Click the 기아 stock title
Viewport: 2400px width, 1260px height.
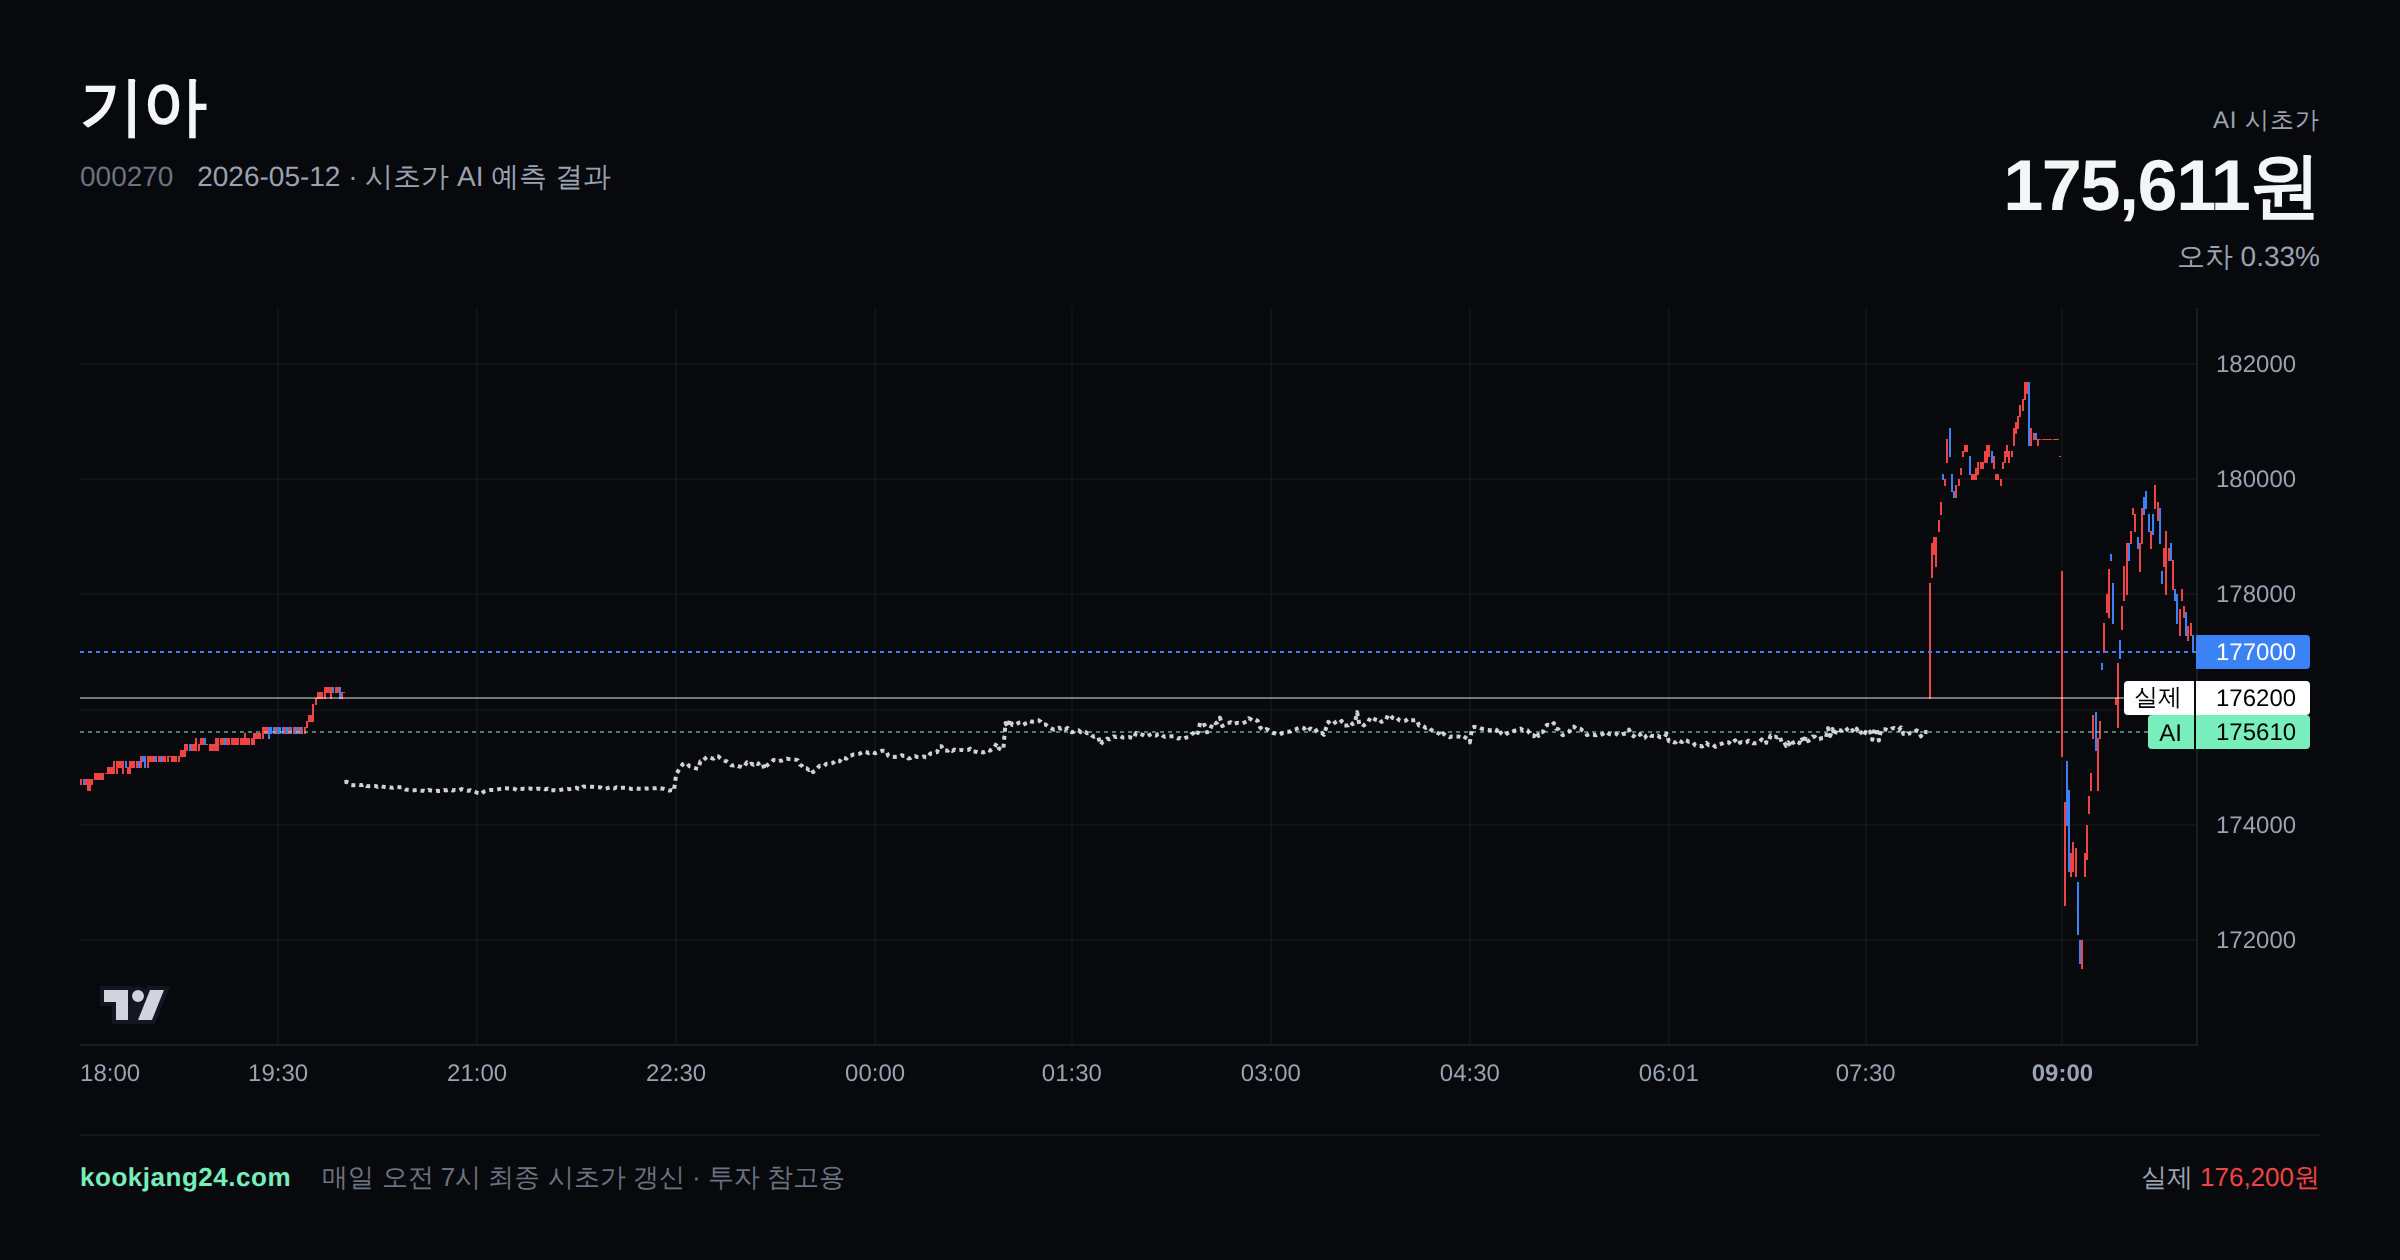(x=144, y=108)
